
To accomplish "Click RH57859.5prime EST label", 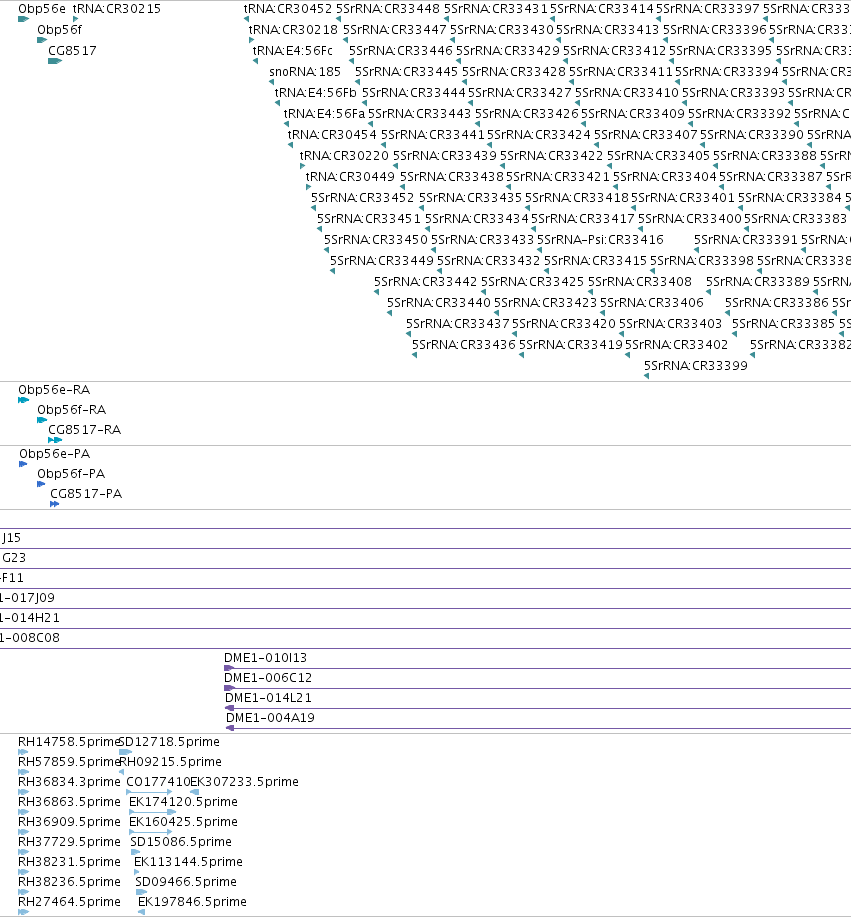I will tap(69, 761).
